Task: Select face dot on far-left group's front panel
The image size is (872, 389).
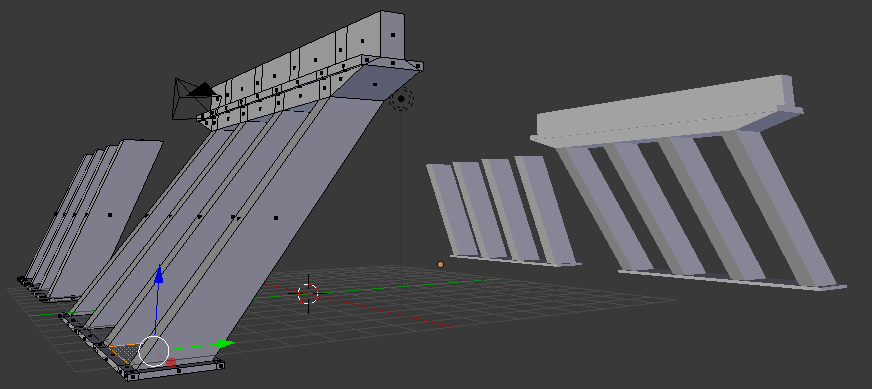Action: pos(110,215)
